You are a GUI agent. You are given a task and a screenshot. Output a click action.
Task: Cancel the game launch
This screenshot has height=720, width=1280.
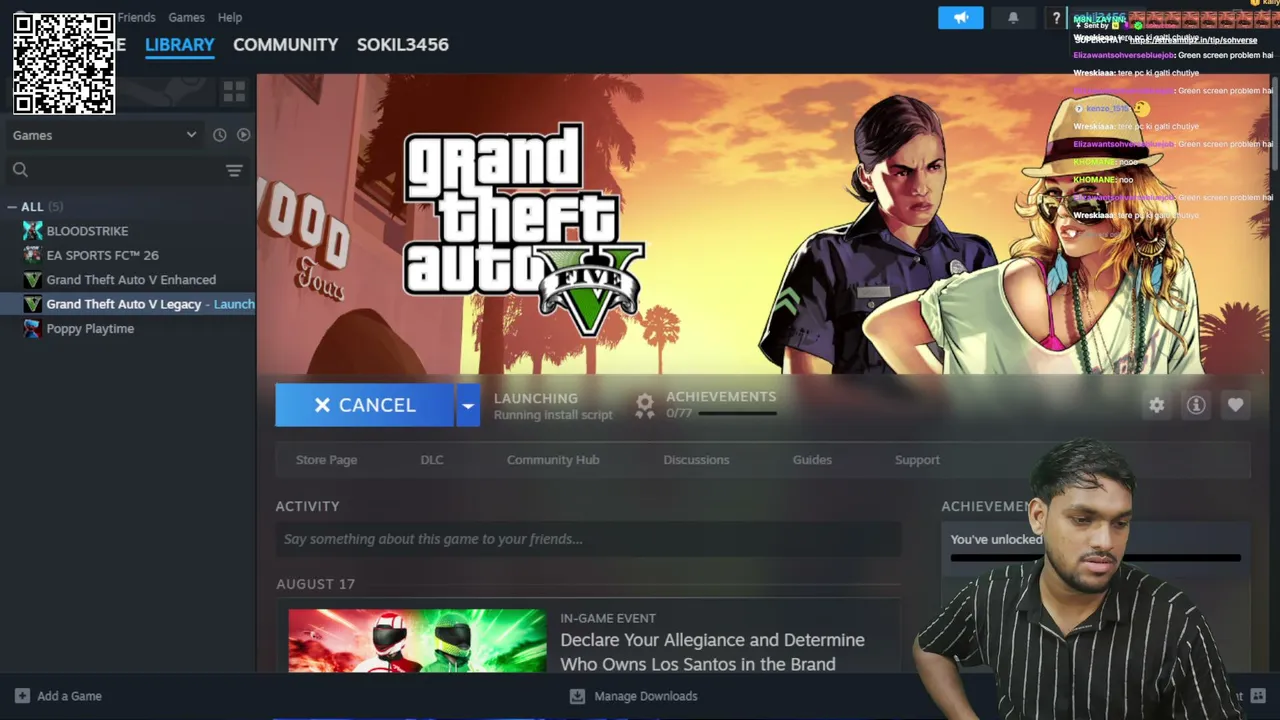pos(365,405)
